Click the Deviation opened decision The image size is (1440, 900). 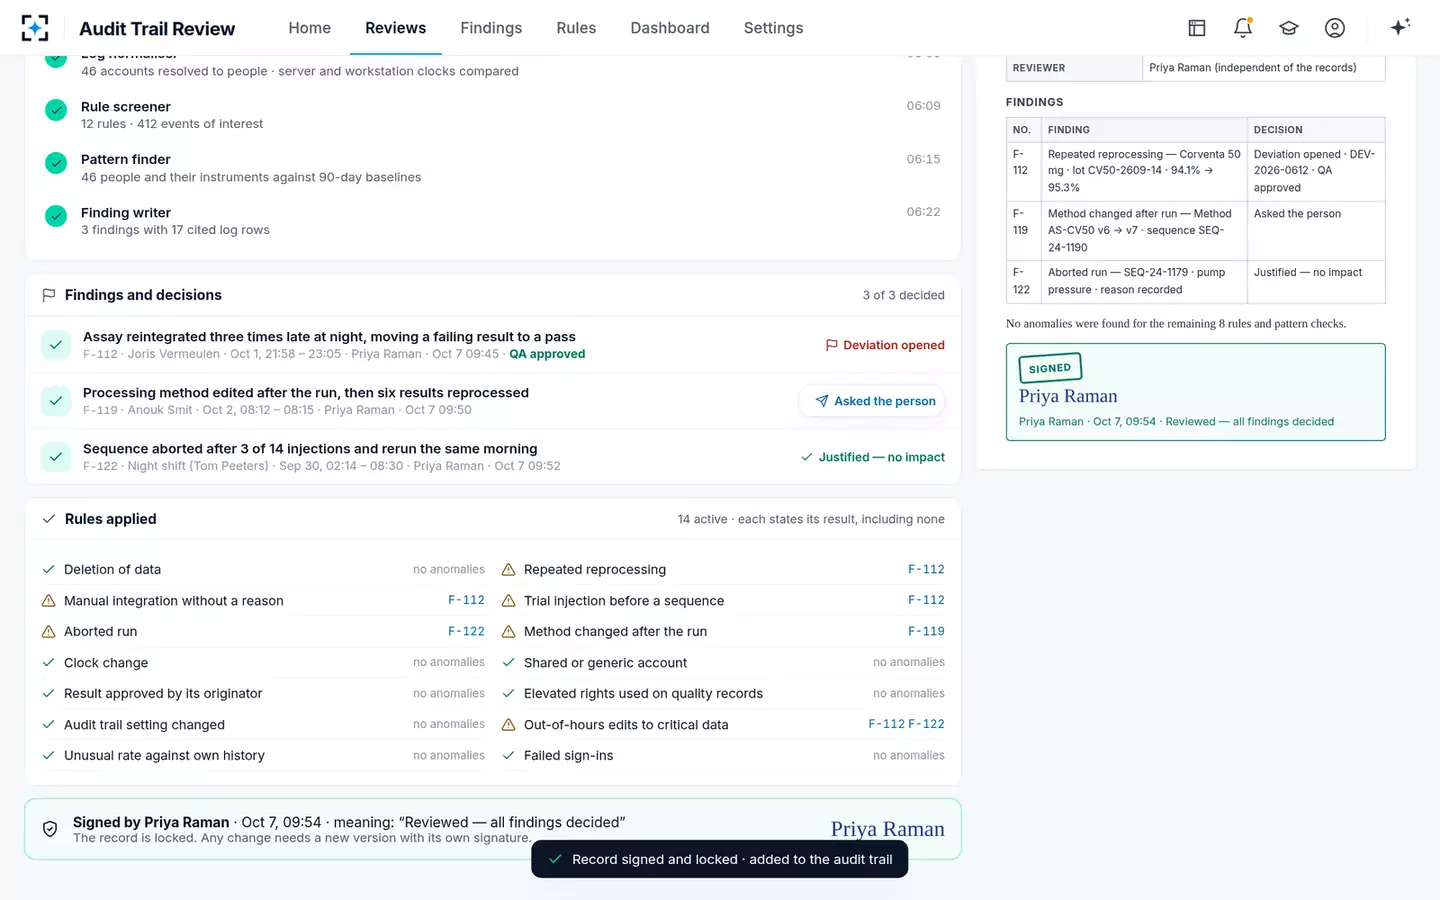pos(885,345)
